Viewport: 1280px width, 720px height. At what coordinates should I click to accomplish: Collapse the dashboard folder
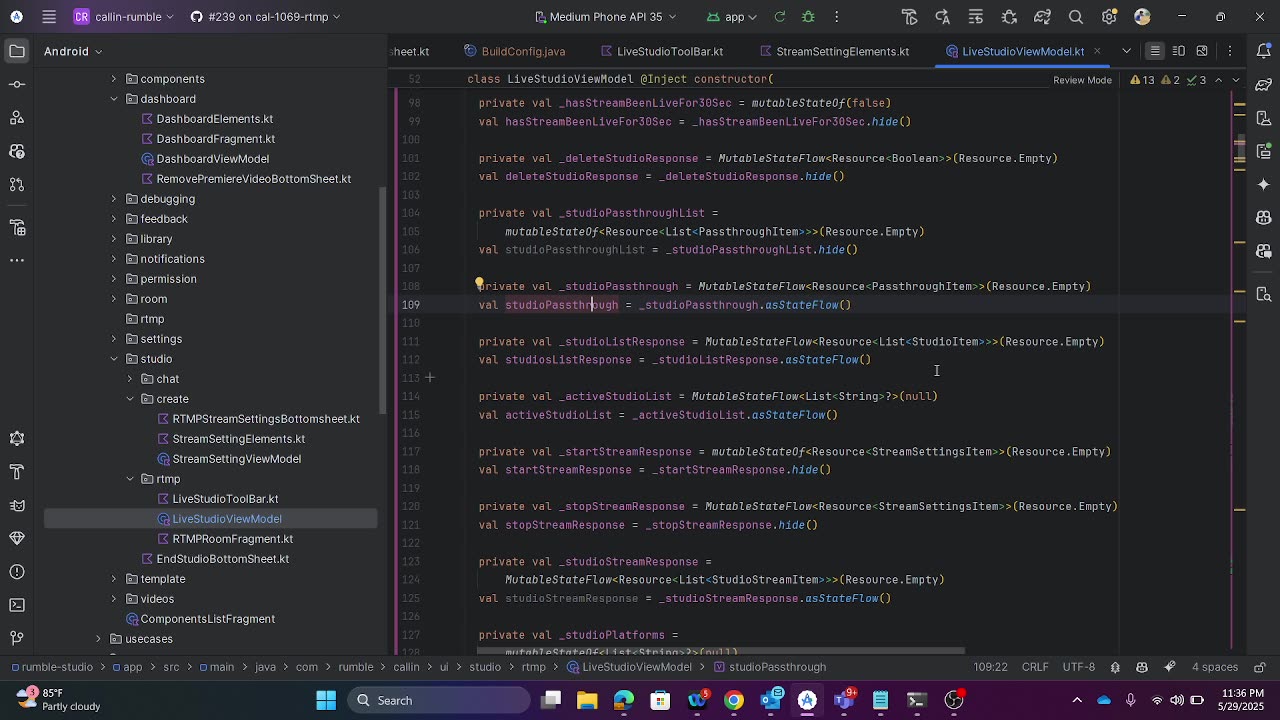pyautogui.click(x=114, y=99)
